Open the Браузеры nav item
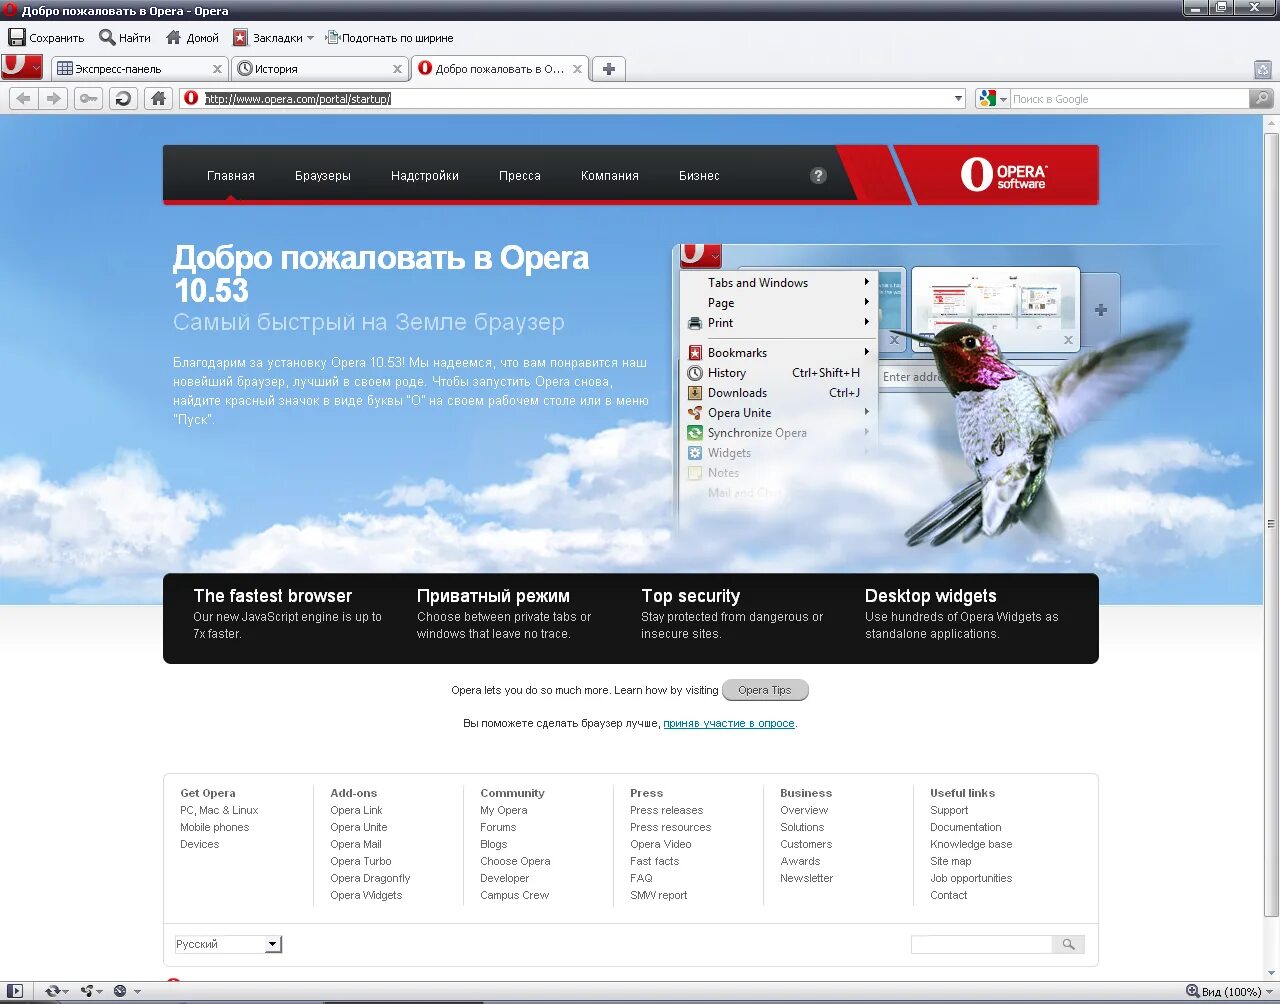Image resolution: width=1280 pixels, height=1004 pixels. point(323,175)
